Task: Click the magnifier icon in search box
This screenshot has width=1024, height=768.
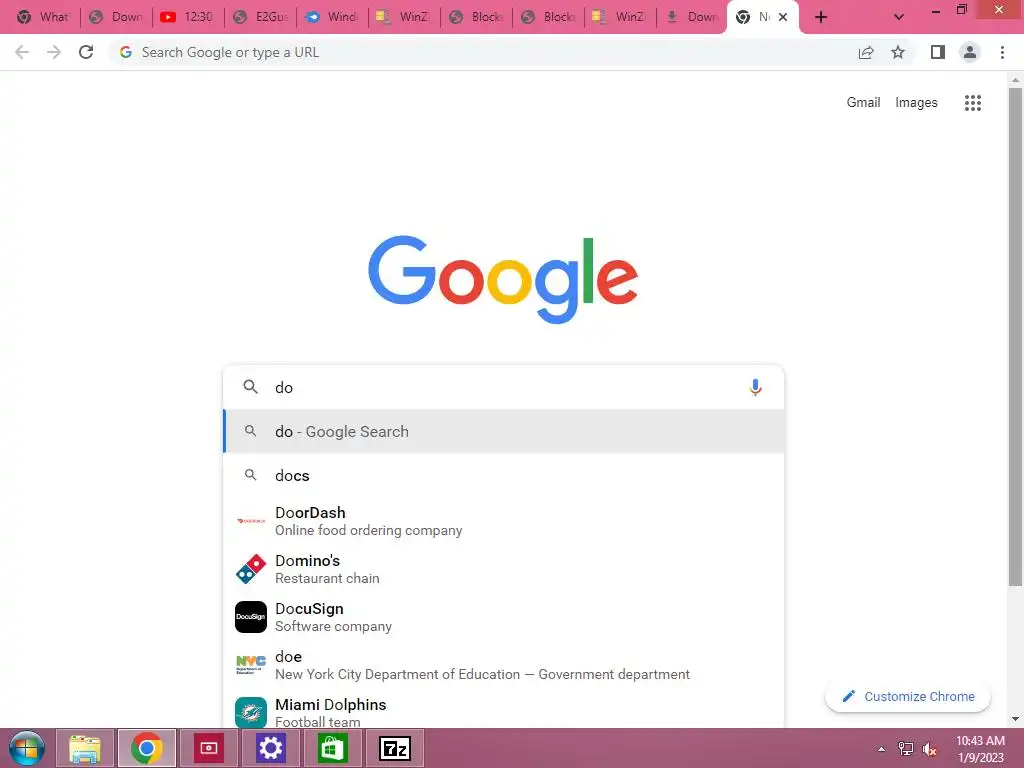Action: click(x=250, y=387)
